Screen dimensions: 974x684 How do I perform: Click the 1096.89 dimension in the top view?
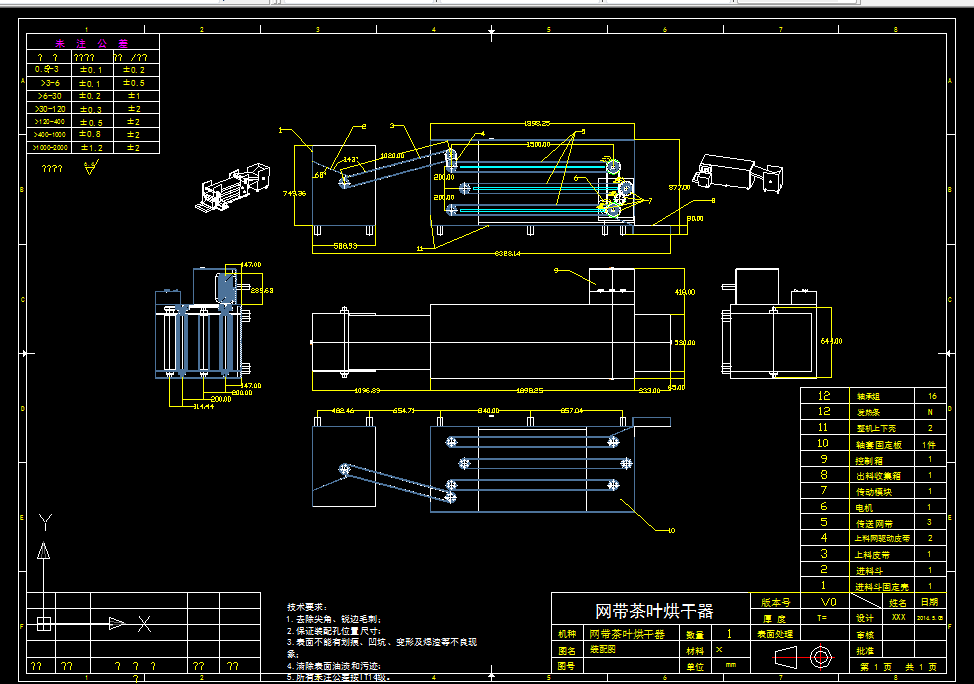[x=367, y=391]
